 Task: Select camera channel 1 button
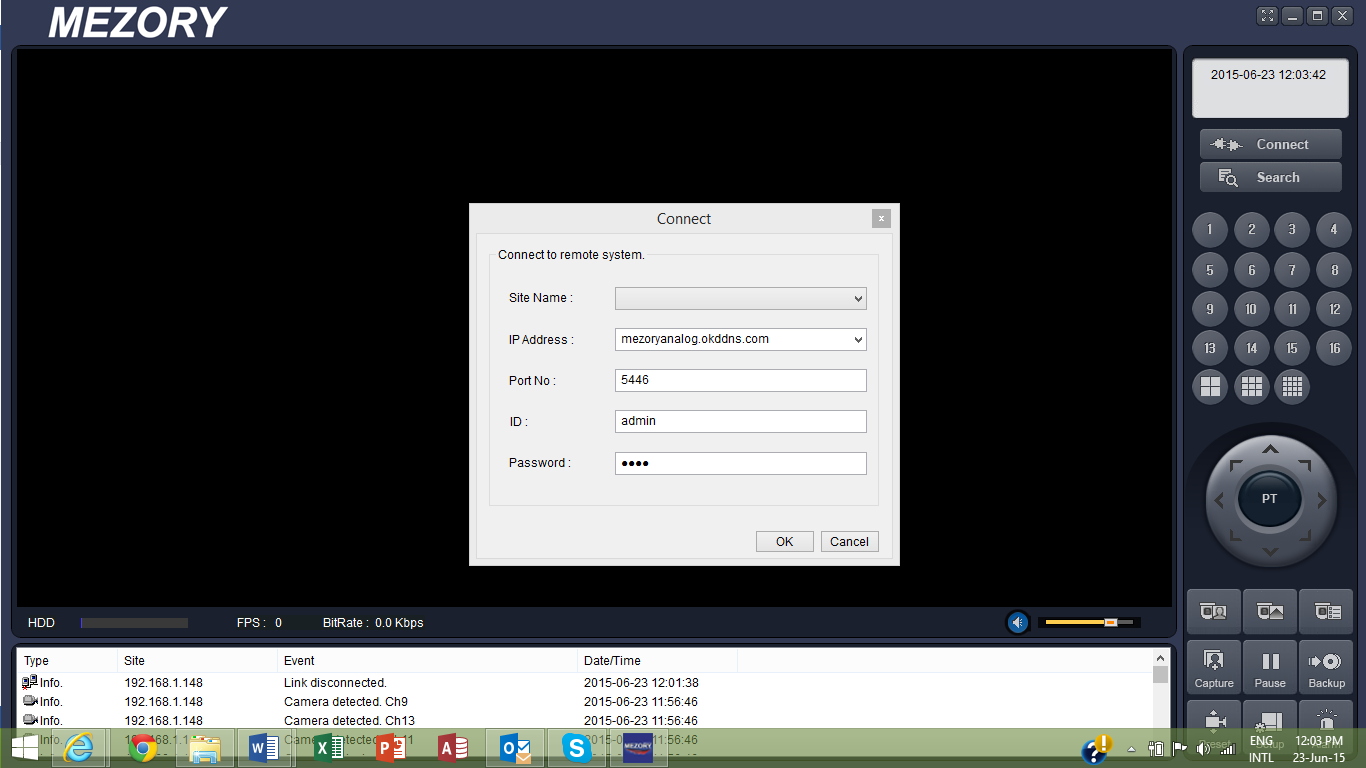coord(1210,230)
